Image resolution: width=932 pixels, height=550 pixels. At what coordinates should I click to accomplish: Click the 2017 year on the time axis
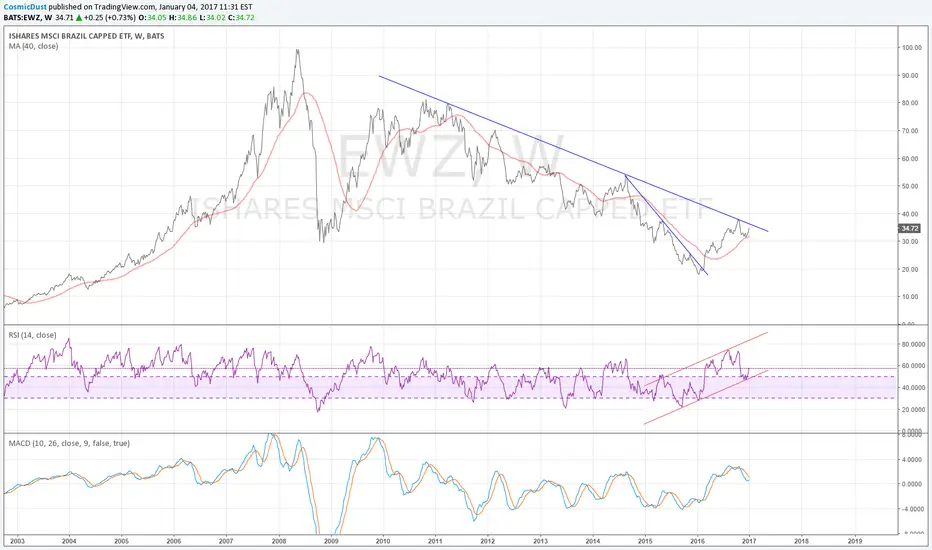point(749,541)
